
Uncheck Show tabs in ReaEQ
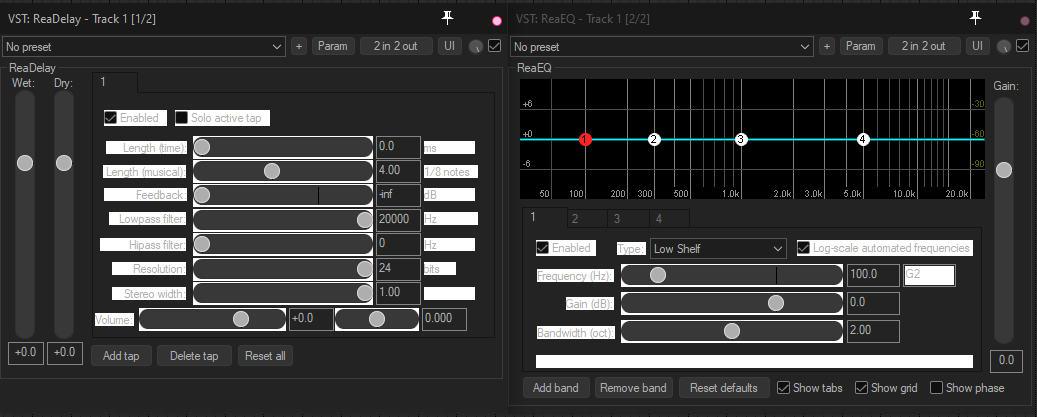783,388
